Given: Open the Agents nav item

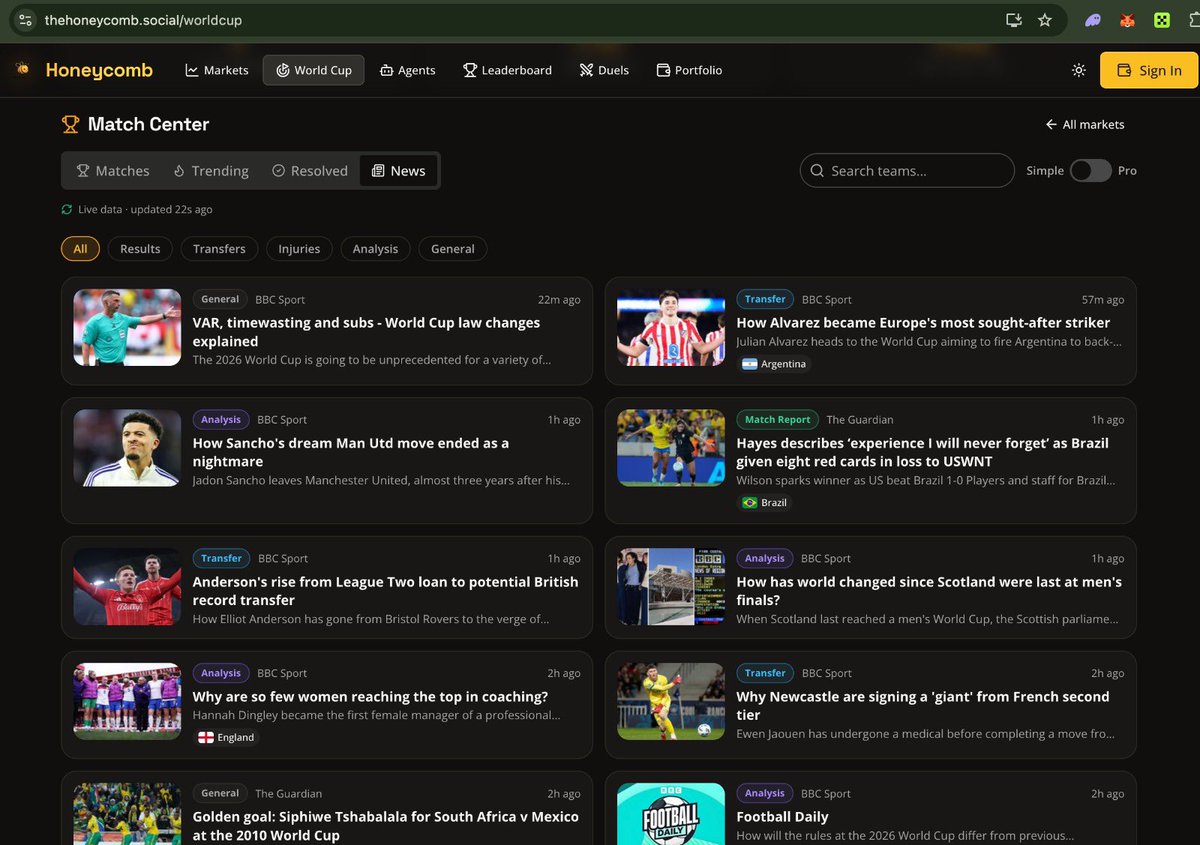Looking at the screenshot, I should click(x=408, y=70).
